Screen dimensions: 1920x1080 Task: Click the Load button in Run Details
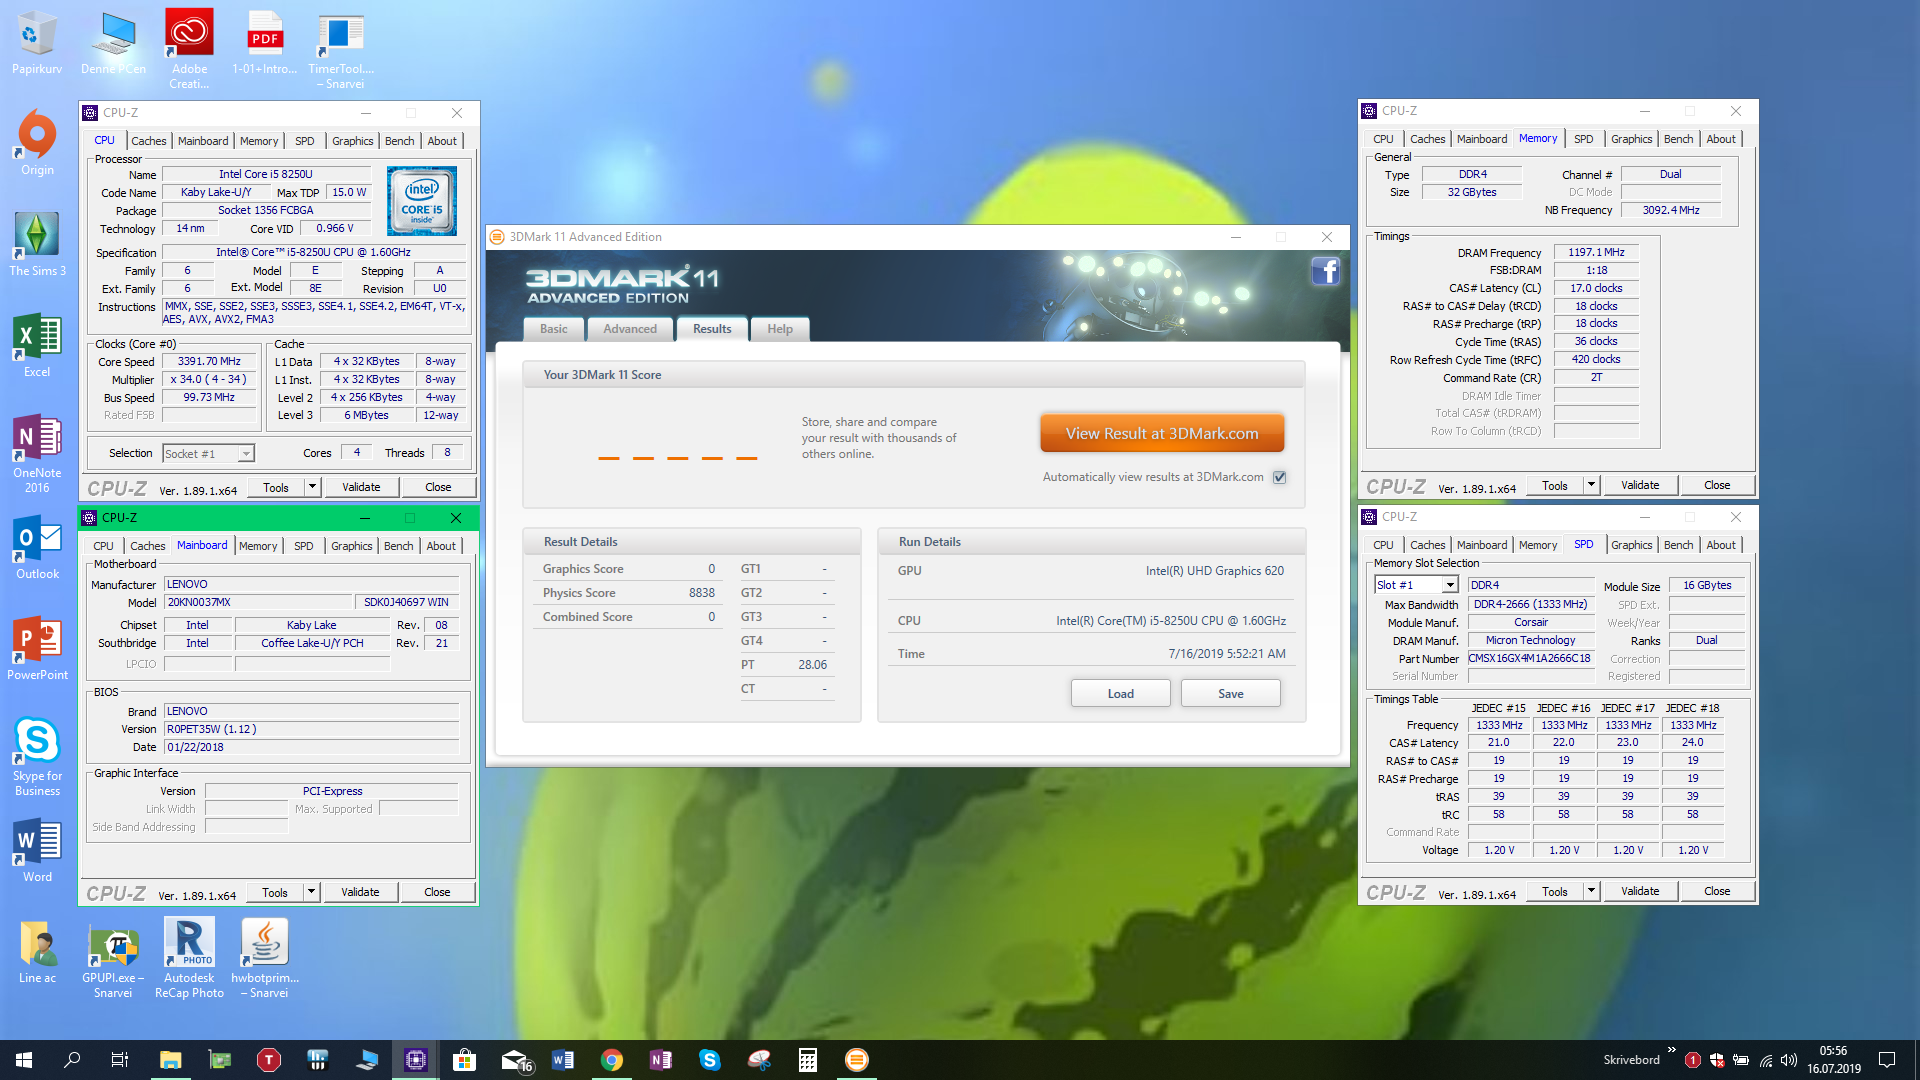[x=1120, y=693]
